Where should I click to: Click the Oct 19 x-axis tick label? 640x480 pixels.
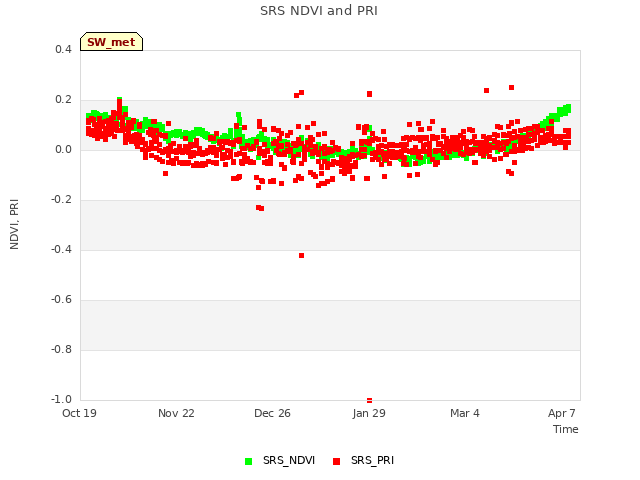click(x=79, y=413)
